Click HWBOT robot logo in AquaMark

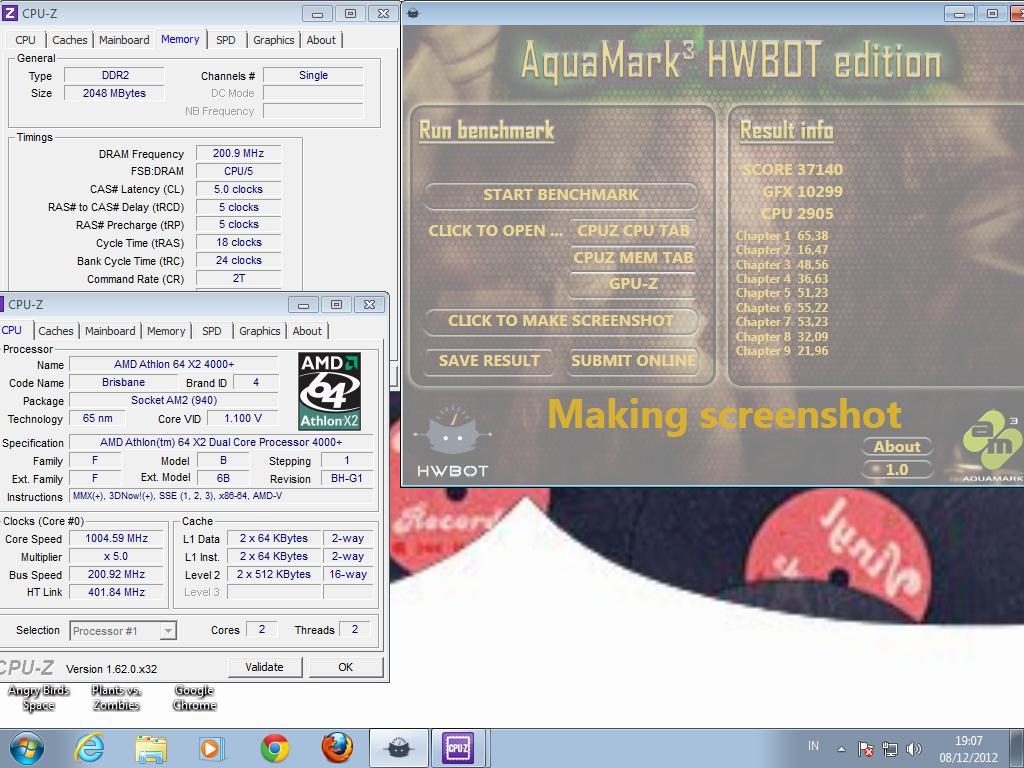(452, 442)
